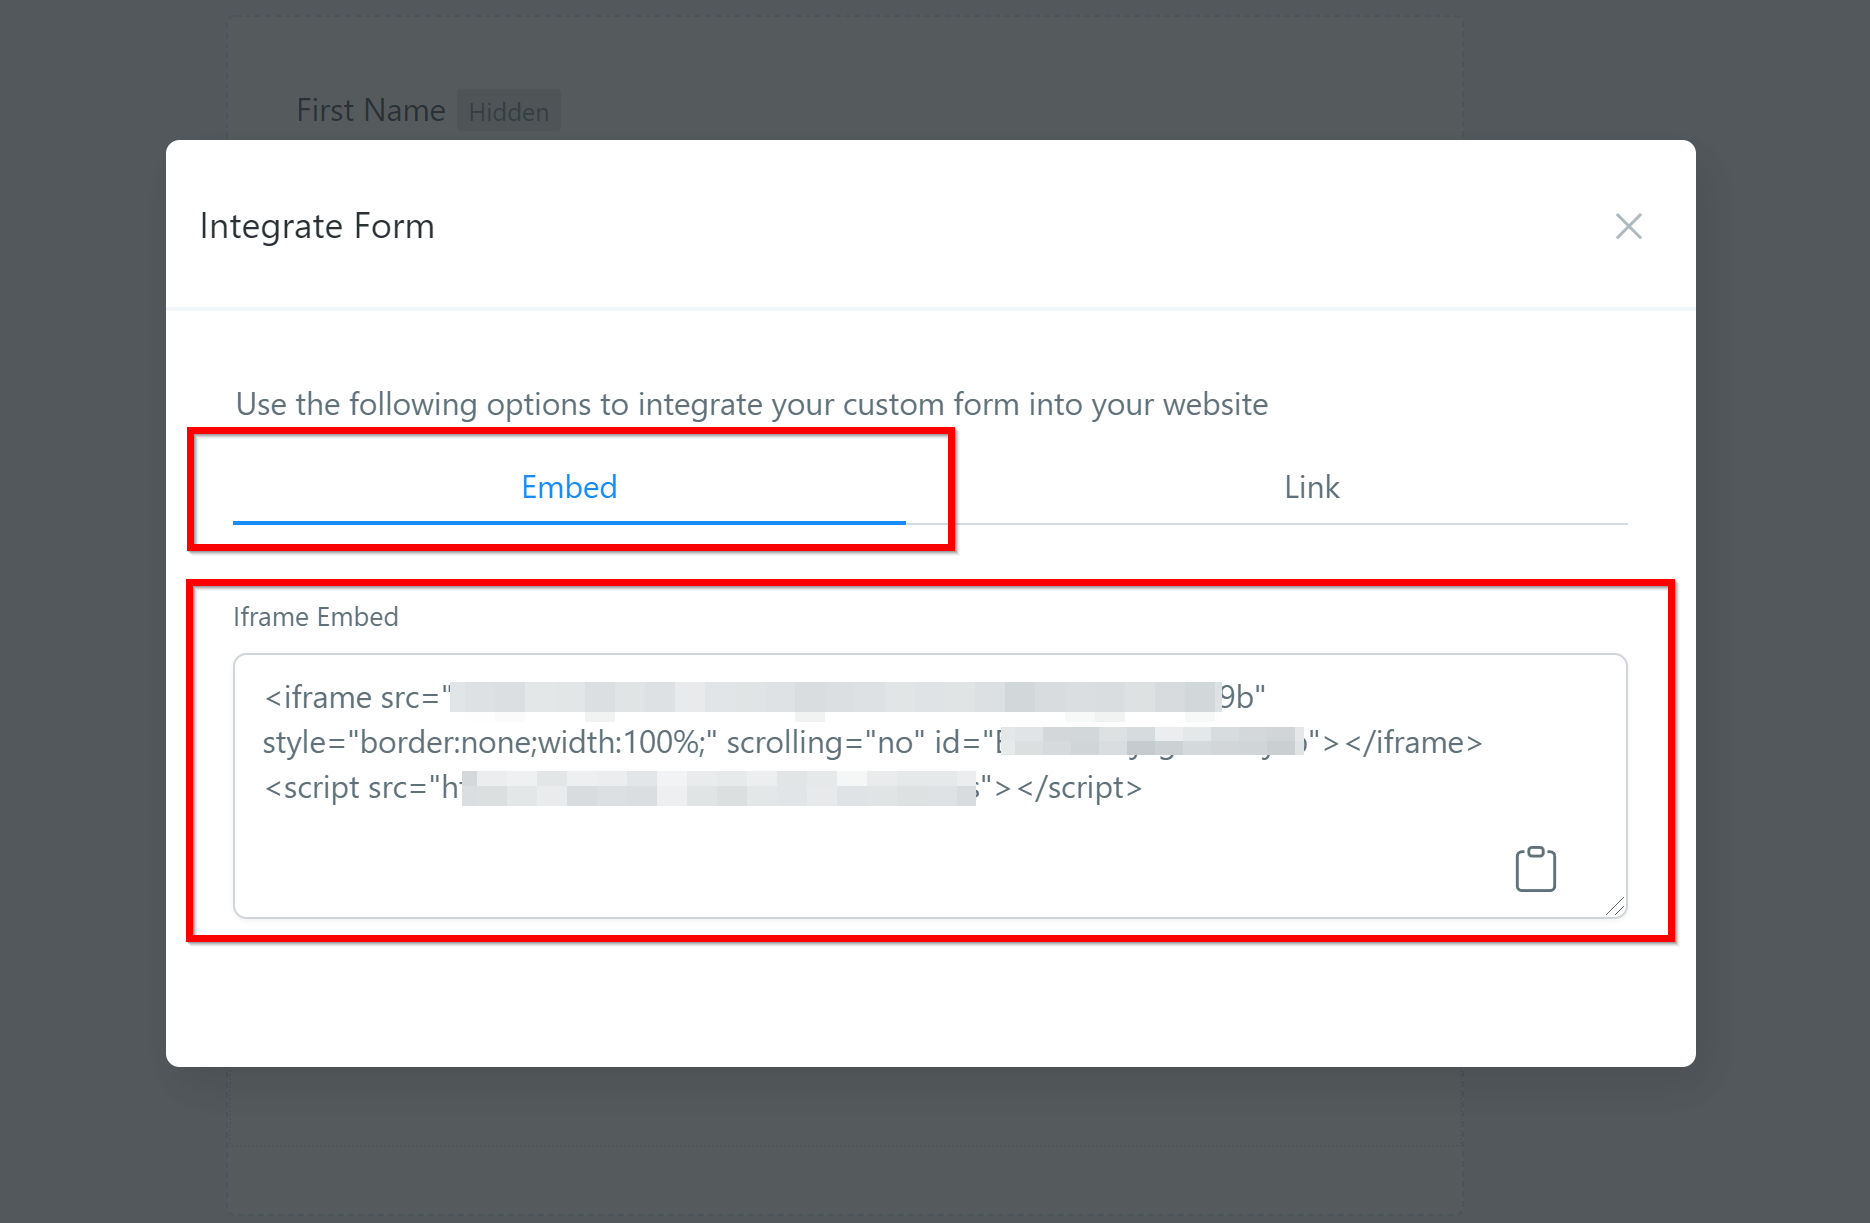Click the integration instructions text
The width and height of the screenshot is (1870, 1223).
751,404
